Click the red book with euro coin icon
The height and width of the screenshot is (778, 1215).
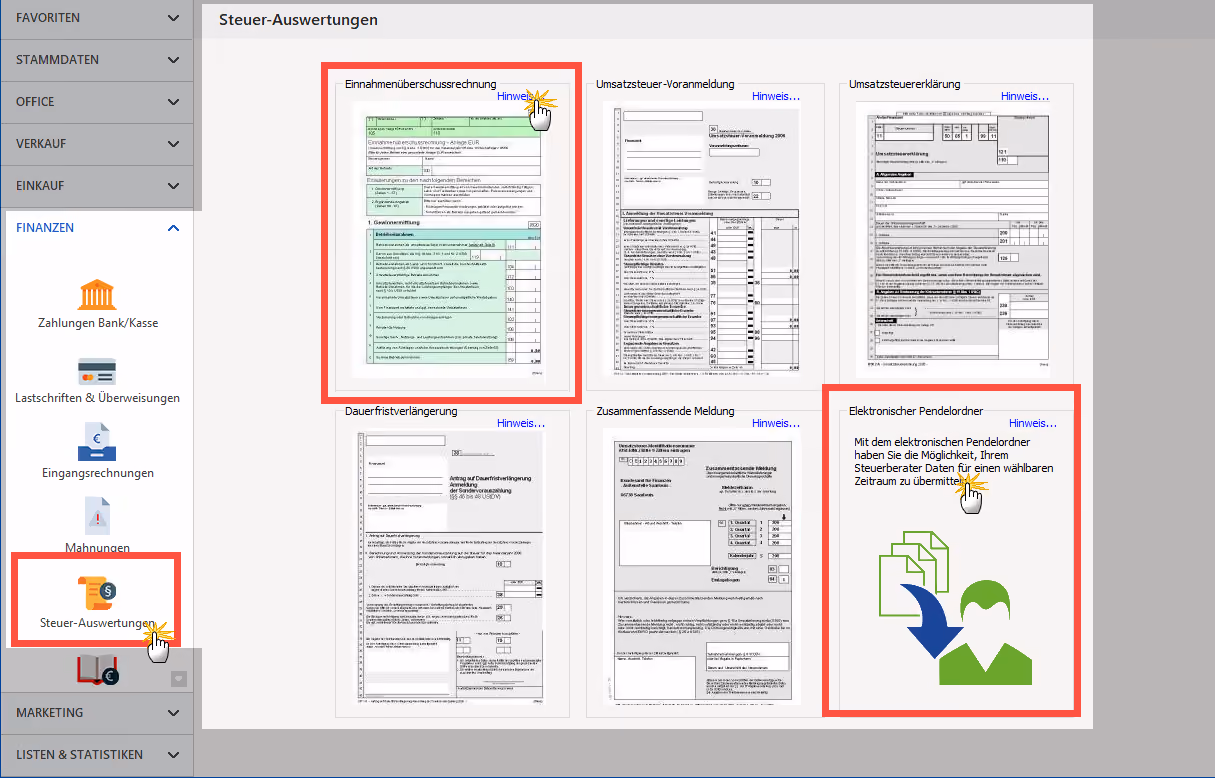pos(98,672)
